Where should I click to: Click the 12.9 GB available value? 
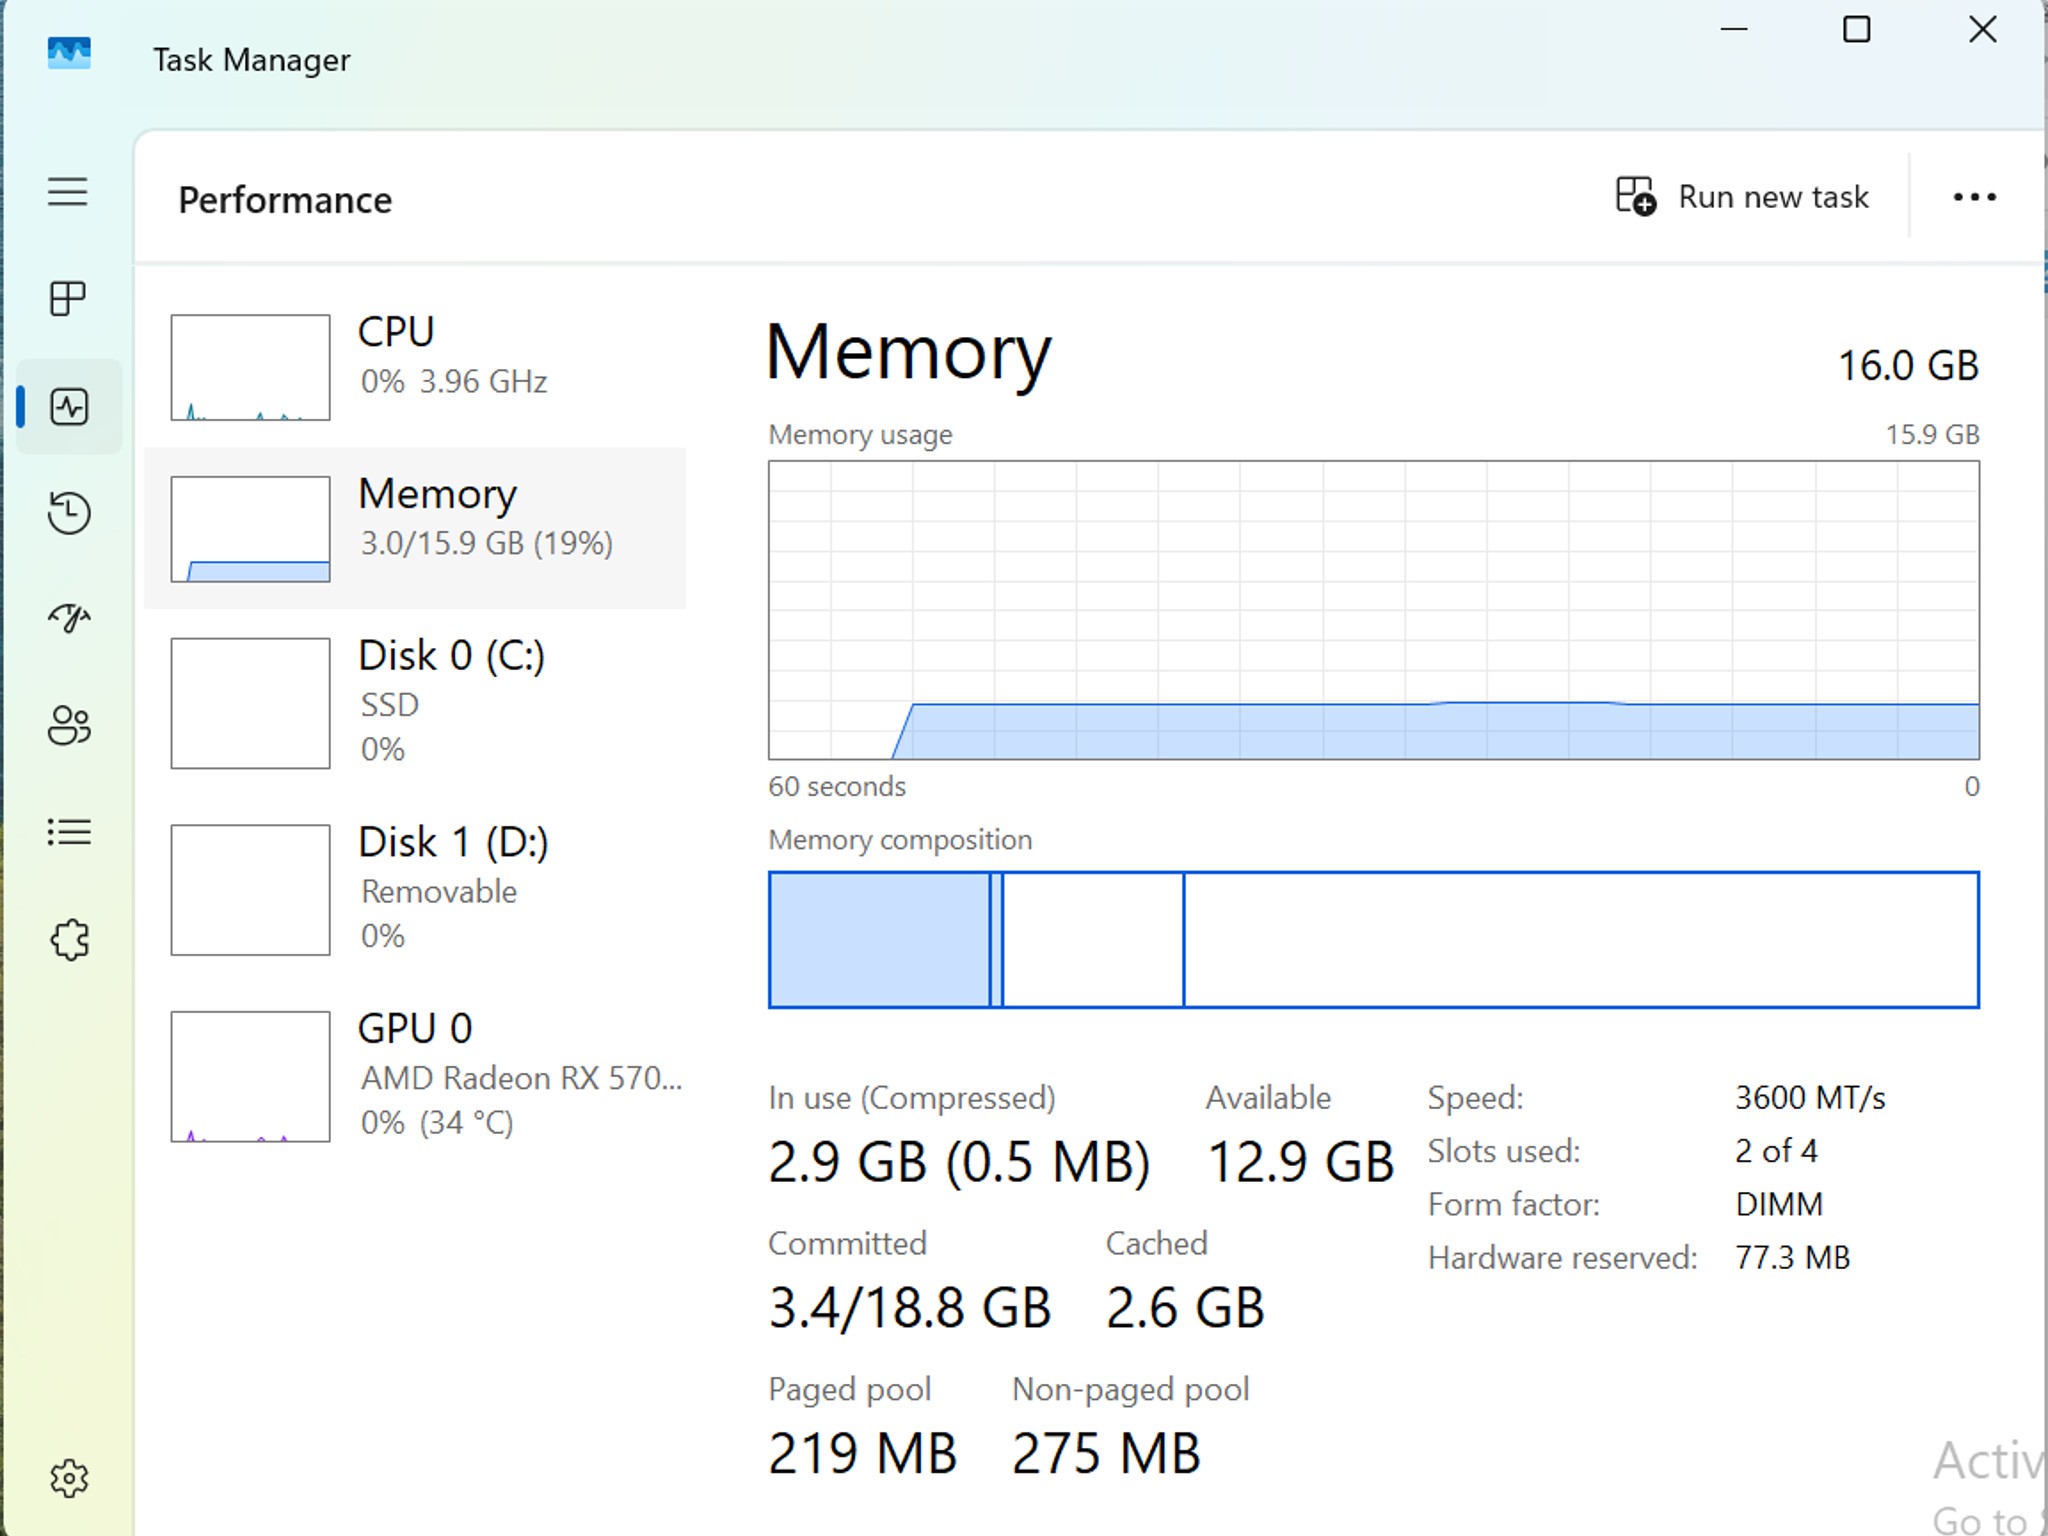pos(1300,1162)
